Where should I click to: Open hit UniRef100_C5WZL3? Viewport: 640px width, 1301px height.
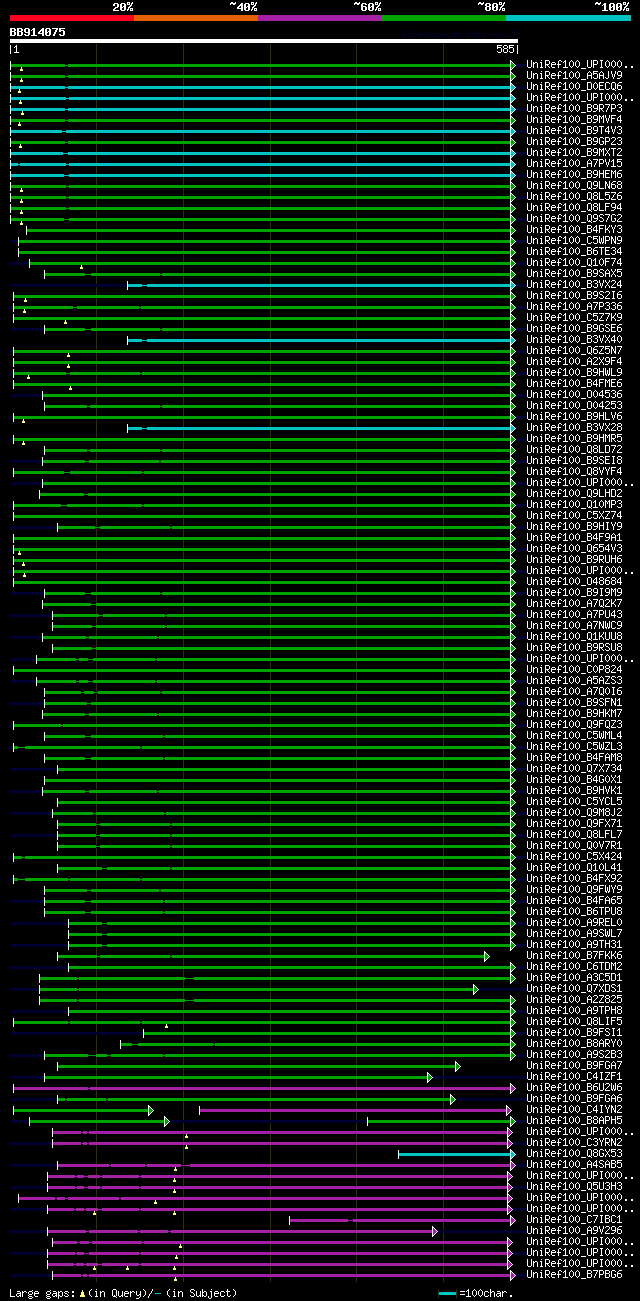click(x=574, y=746)
